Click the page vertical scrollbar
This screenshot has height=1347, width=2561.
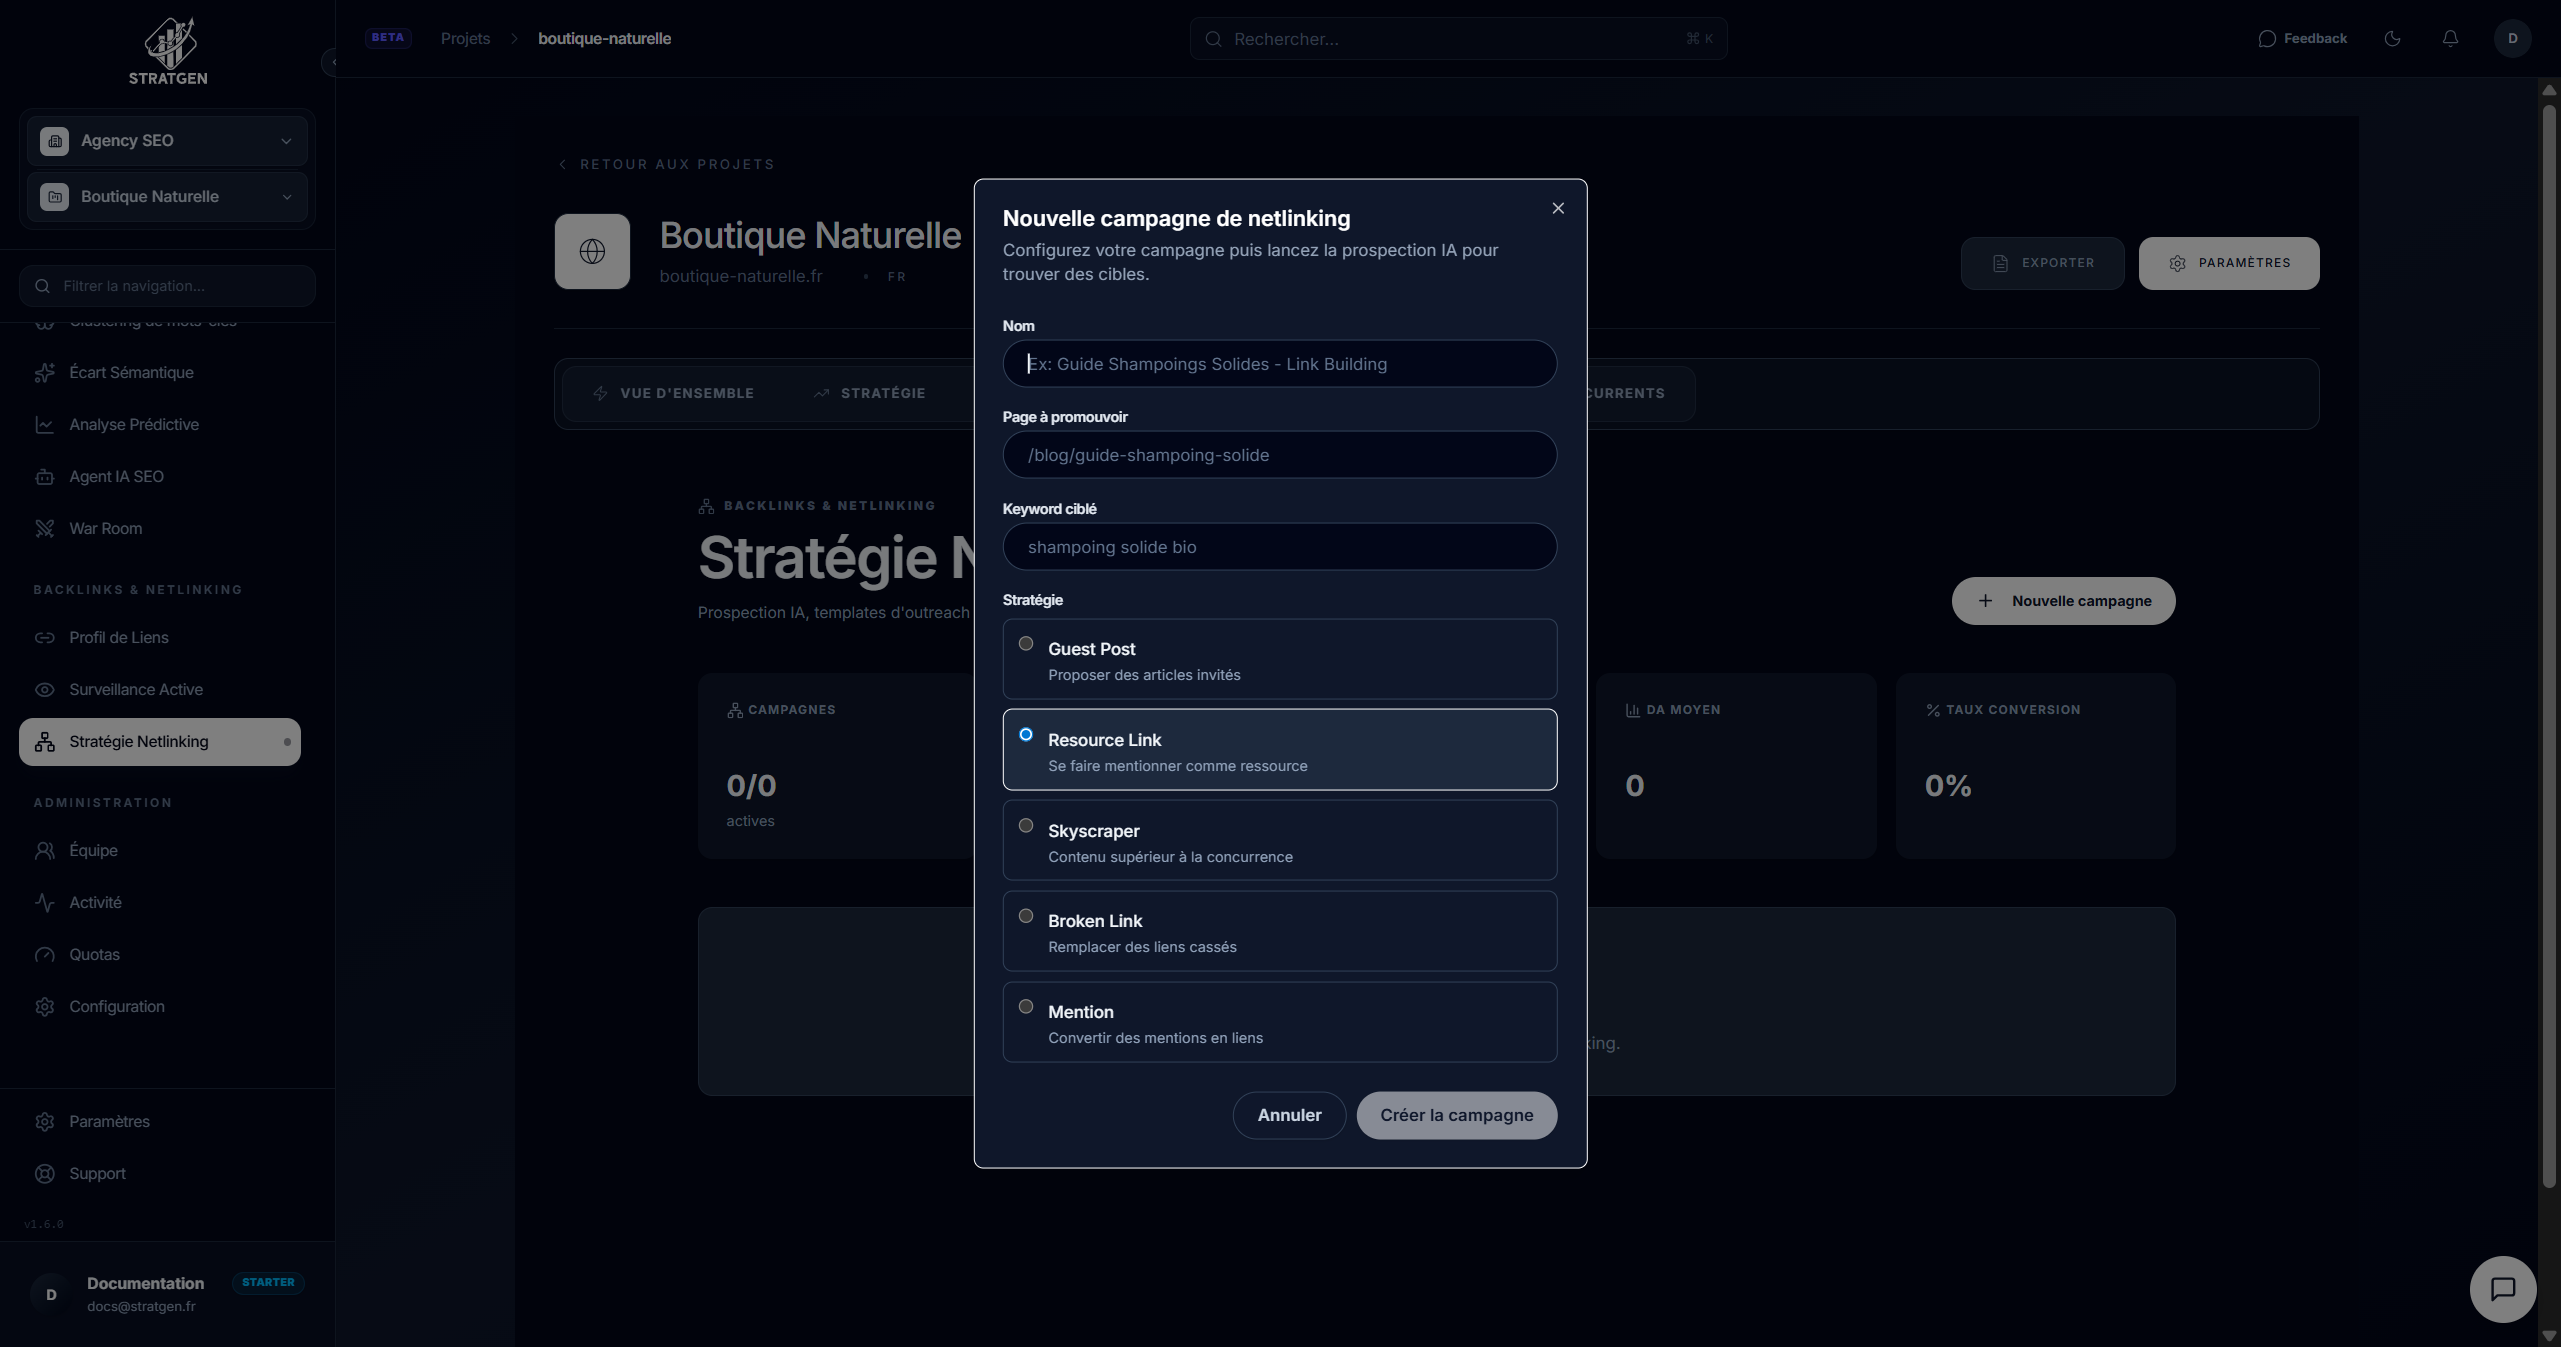click(2549, 640)
